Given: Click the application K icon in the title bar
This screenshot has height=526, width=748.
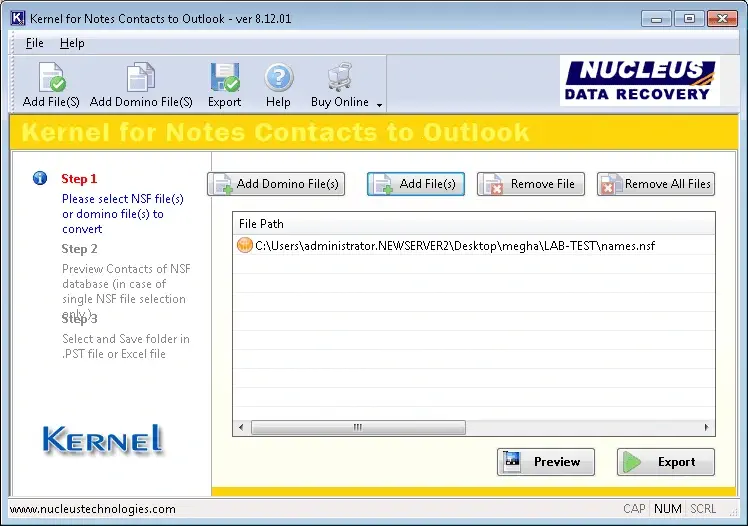Looking at the screenshot, I should [18, 19].
